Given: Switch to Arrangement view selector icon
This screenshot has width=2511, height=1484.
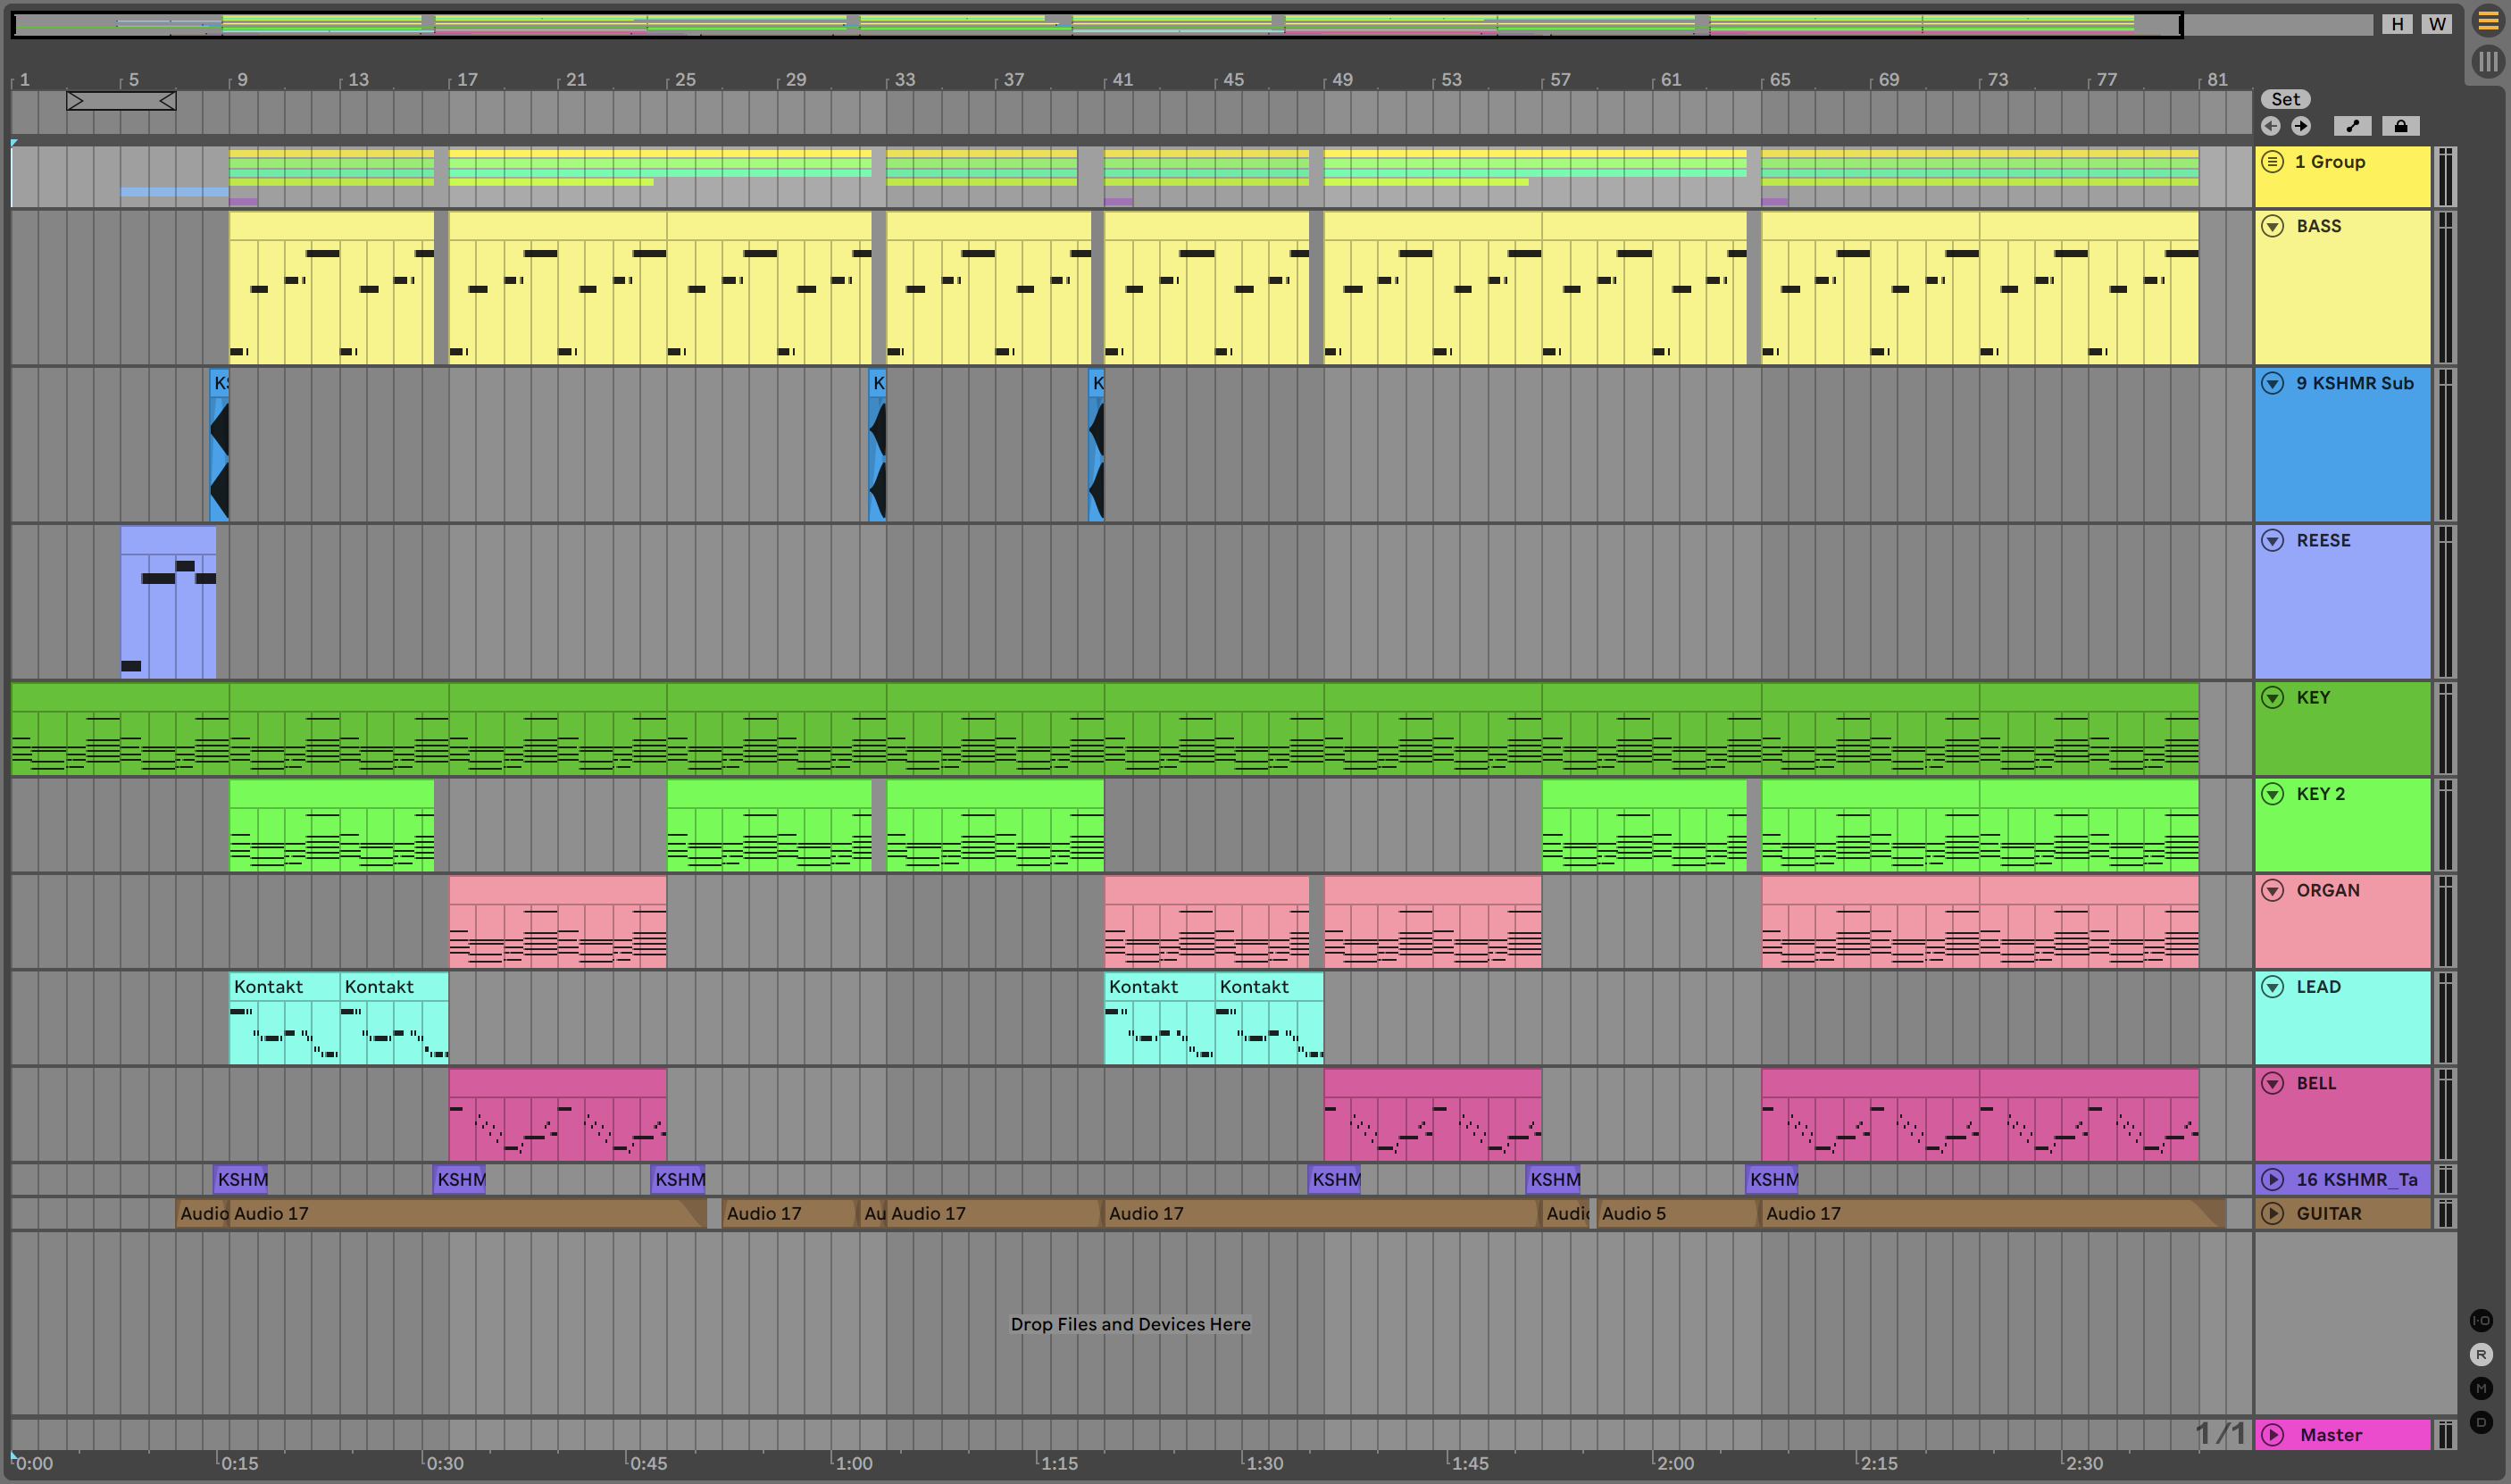Looking at the screenshot, I should click(2487, 21).
